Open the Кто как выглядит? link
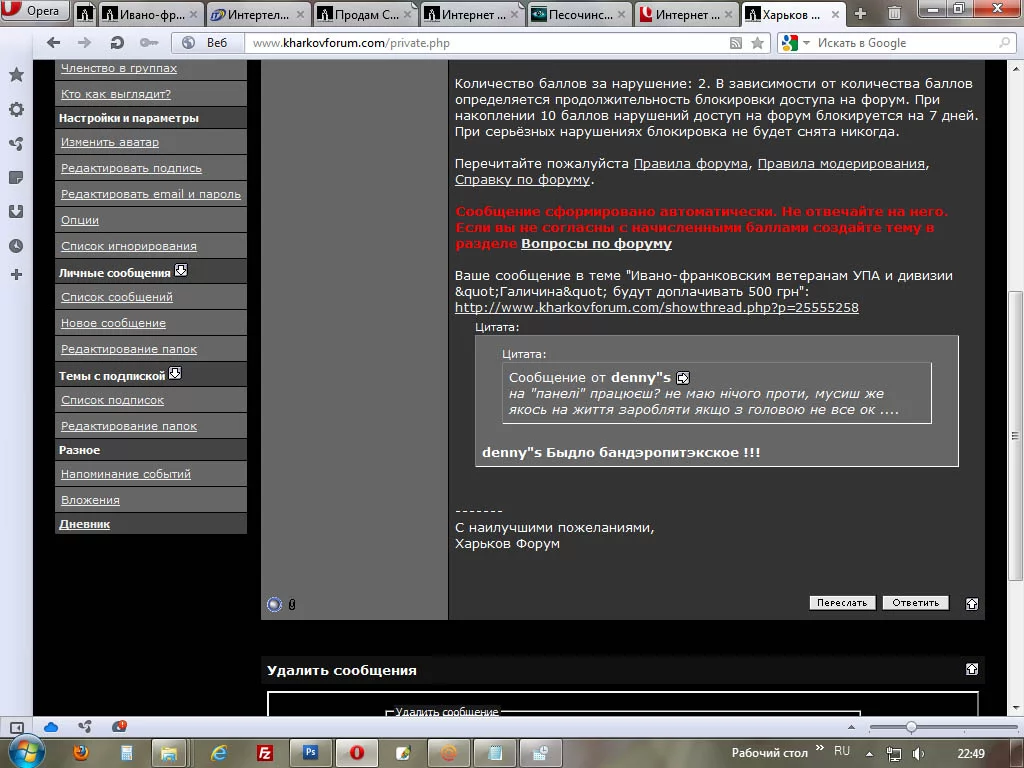Image resolution: width=1024 pixels, height=768 pixels. pyautogui.click(x=116, y=94)
